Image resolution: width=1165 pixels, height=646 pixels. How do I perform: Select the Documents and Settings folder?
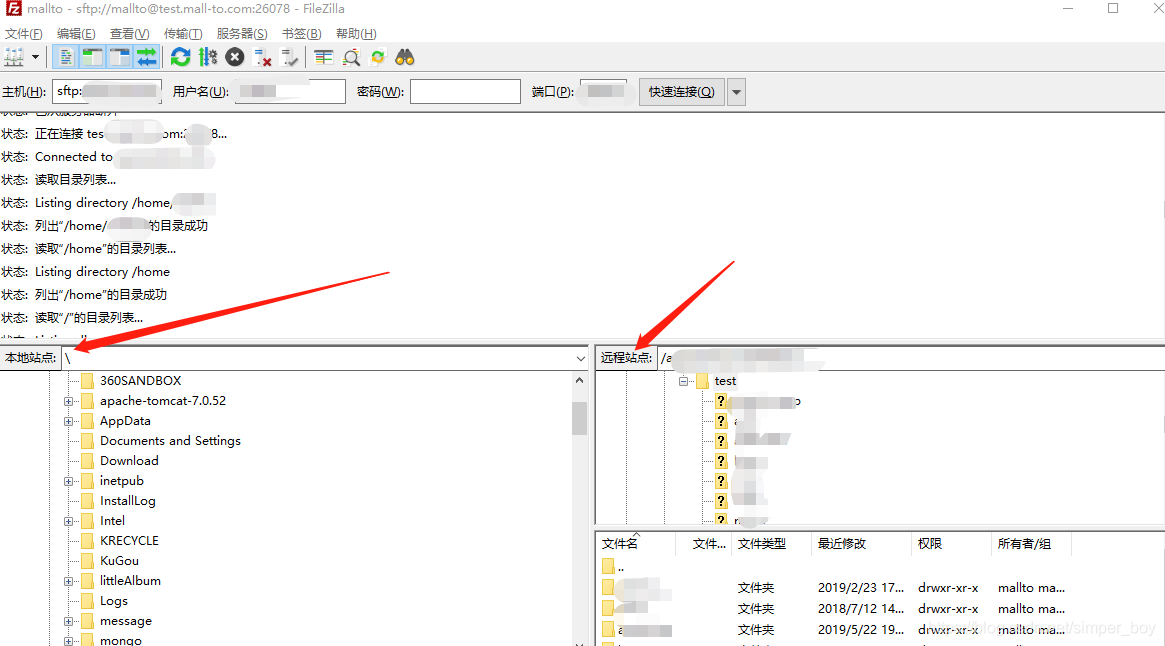tap(170, 441)
